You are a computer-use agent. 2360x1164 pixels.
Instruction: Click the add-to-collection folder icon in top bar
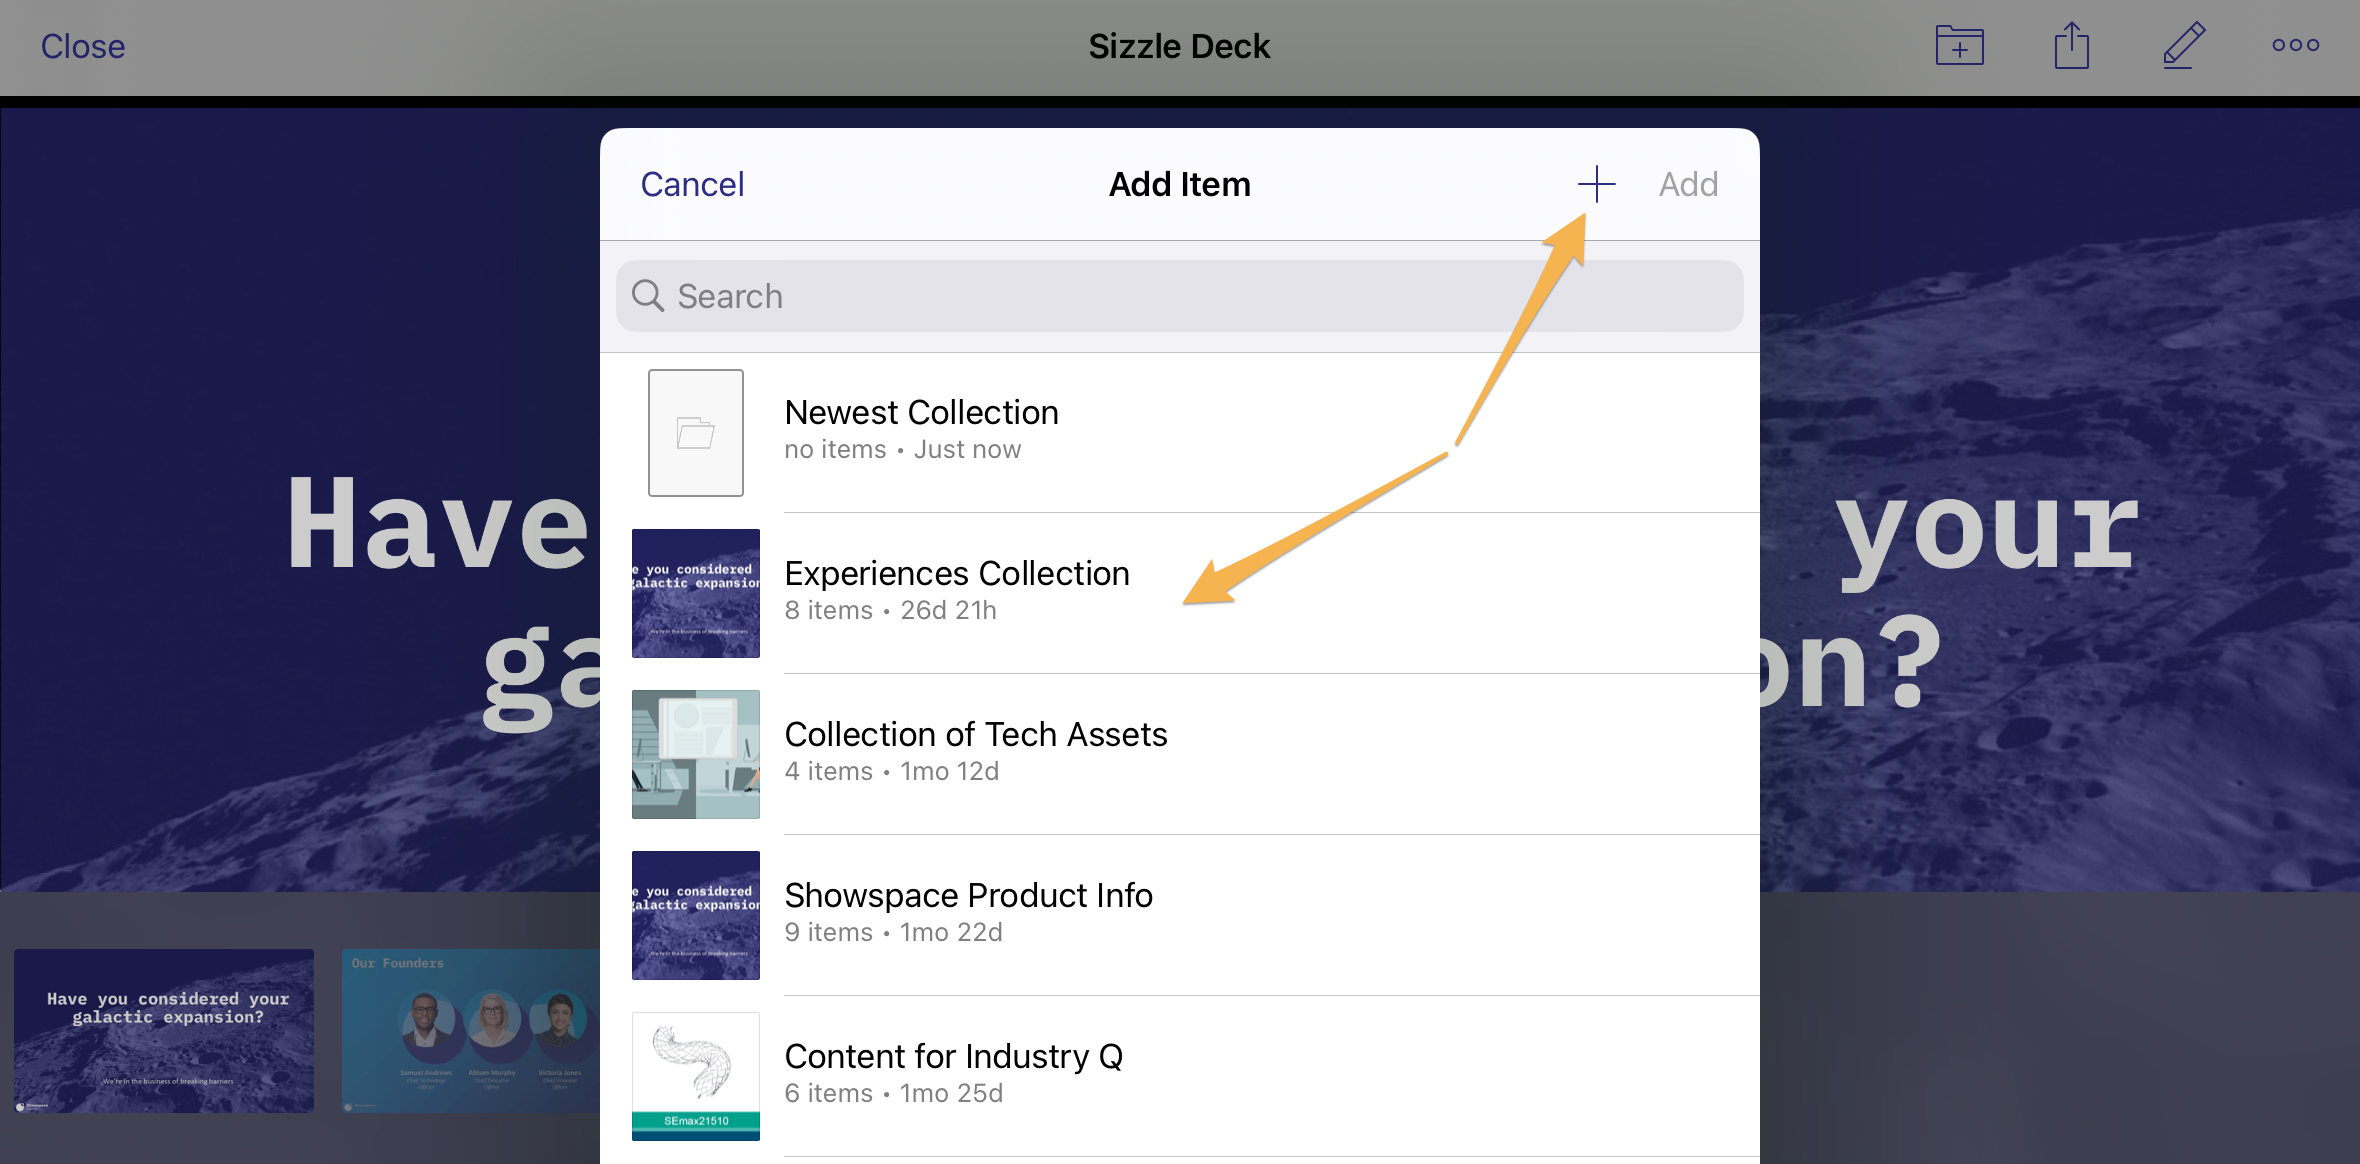[x=1959, y=46]
